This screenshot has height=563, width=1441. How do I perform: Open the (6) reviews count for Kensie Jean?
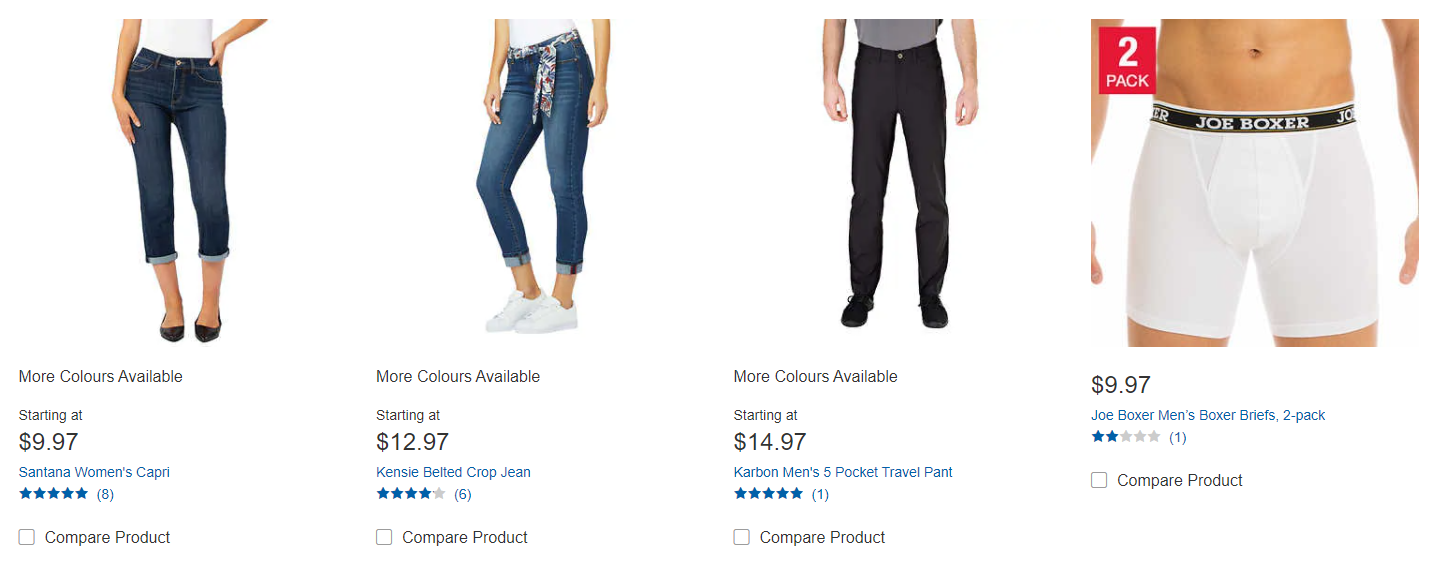pyautogui.click(x=462, y=494)
